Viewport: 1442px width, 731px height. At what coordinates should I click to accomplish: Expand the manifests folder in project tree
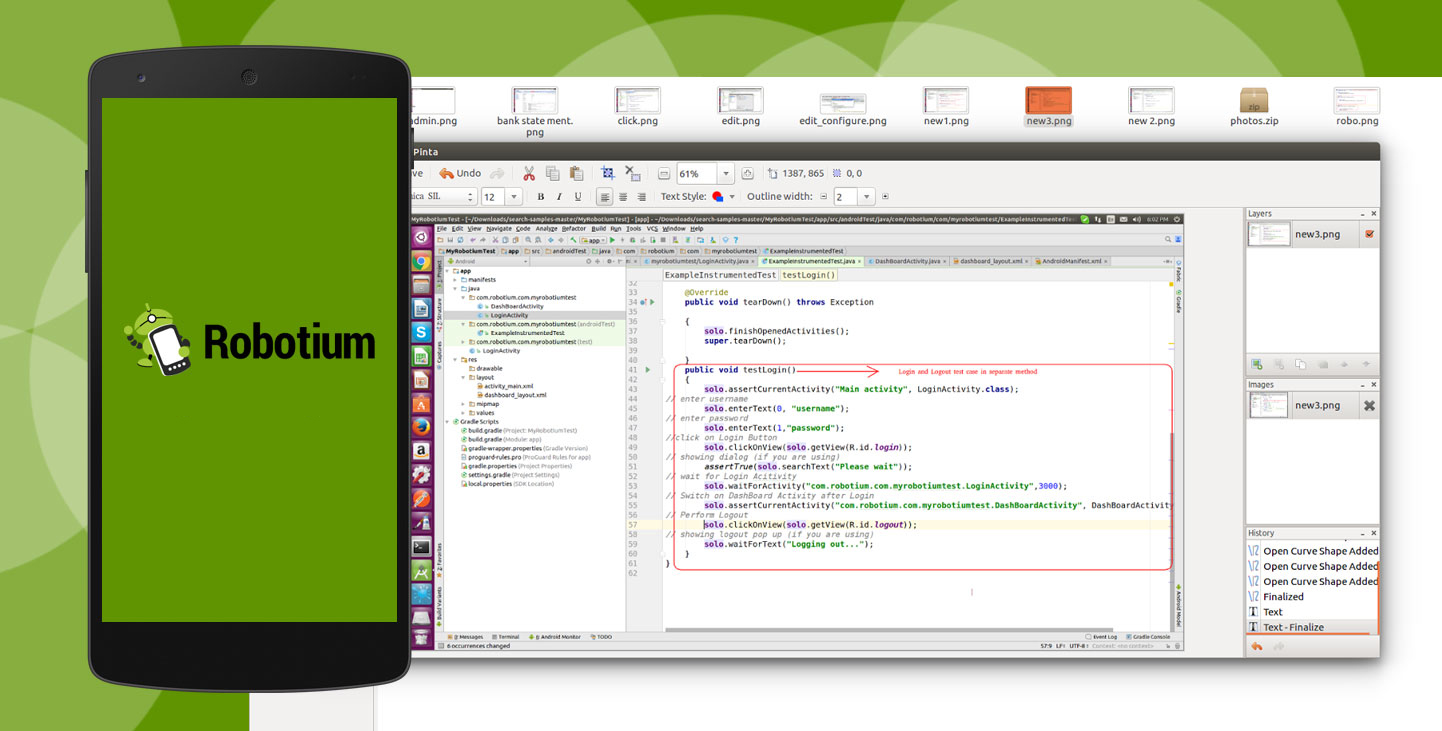point(456,280)
